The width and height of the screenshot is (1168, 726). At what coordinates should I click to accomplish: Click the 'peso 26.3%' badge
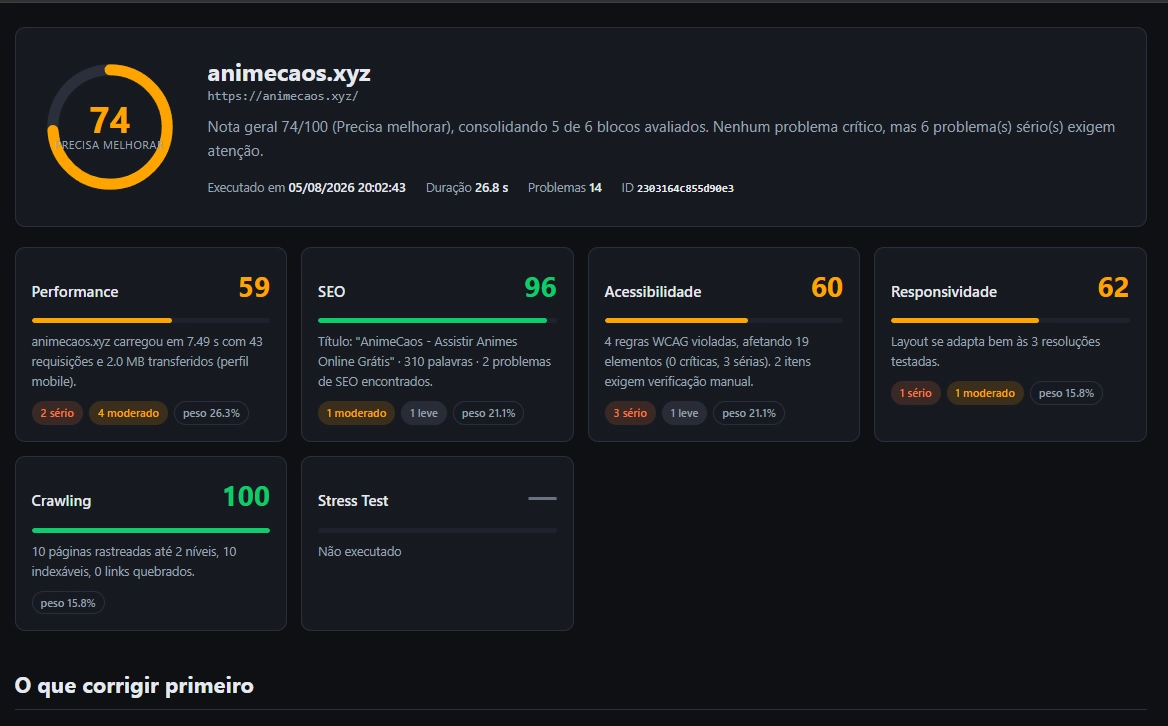(212, 413)
